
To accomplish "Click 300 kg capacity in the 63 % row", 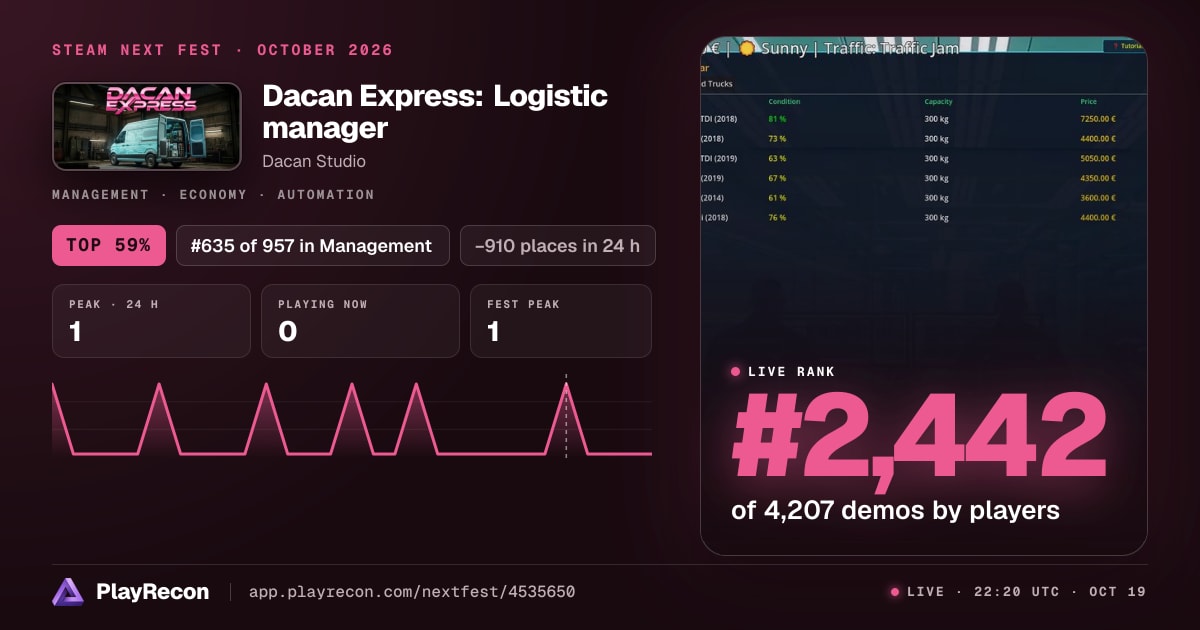I will 936,159.
